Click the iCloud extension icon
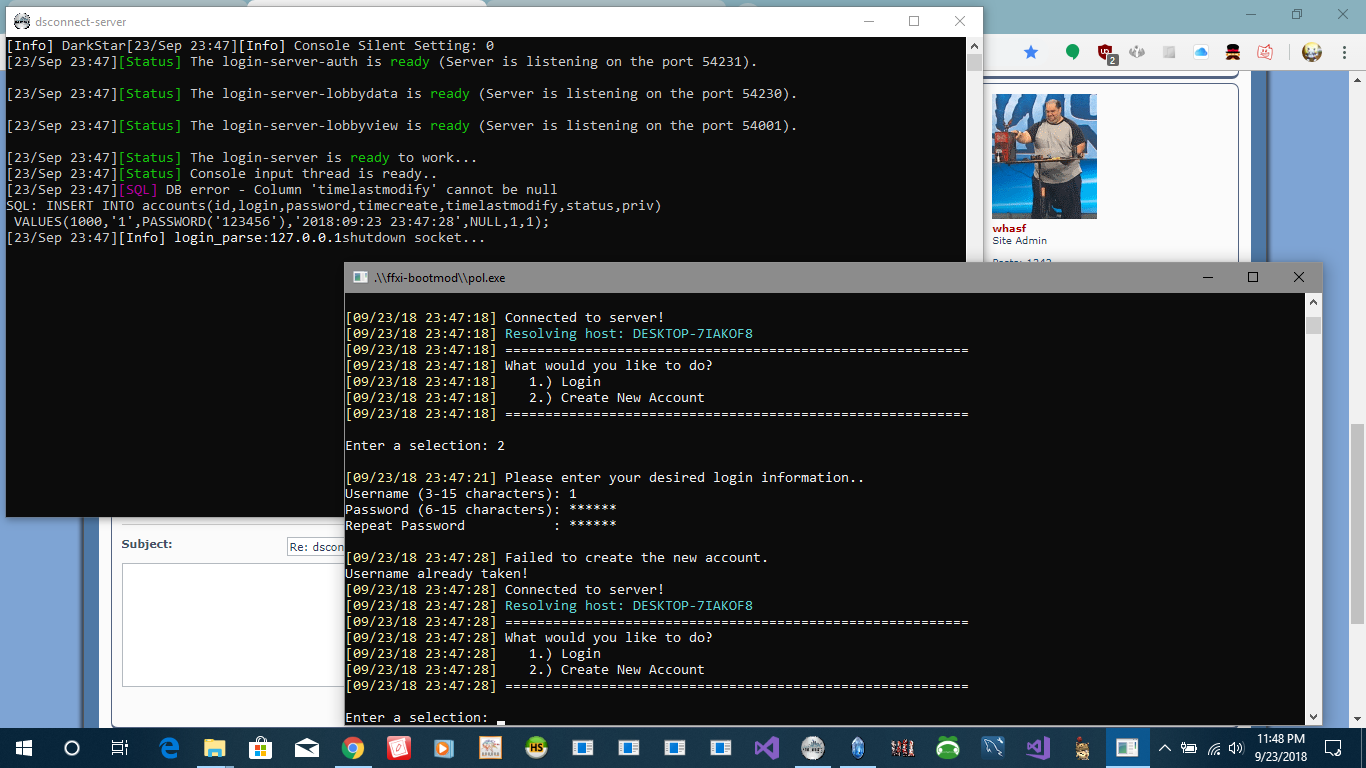 coord(1201,52)
